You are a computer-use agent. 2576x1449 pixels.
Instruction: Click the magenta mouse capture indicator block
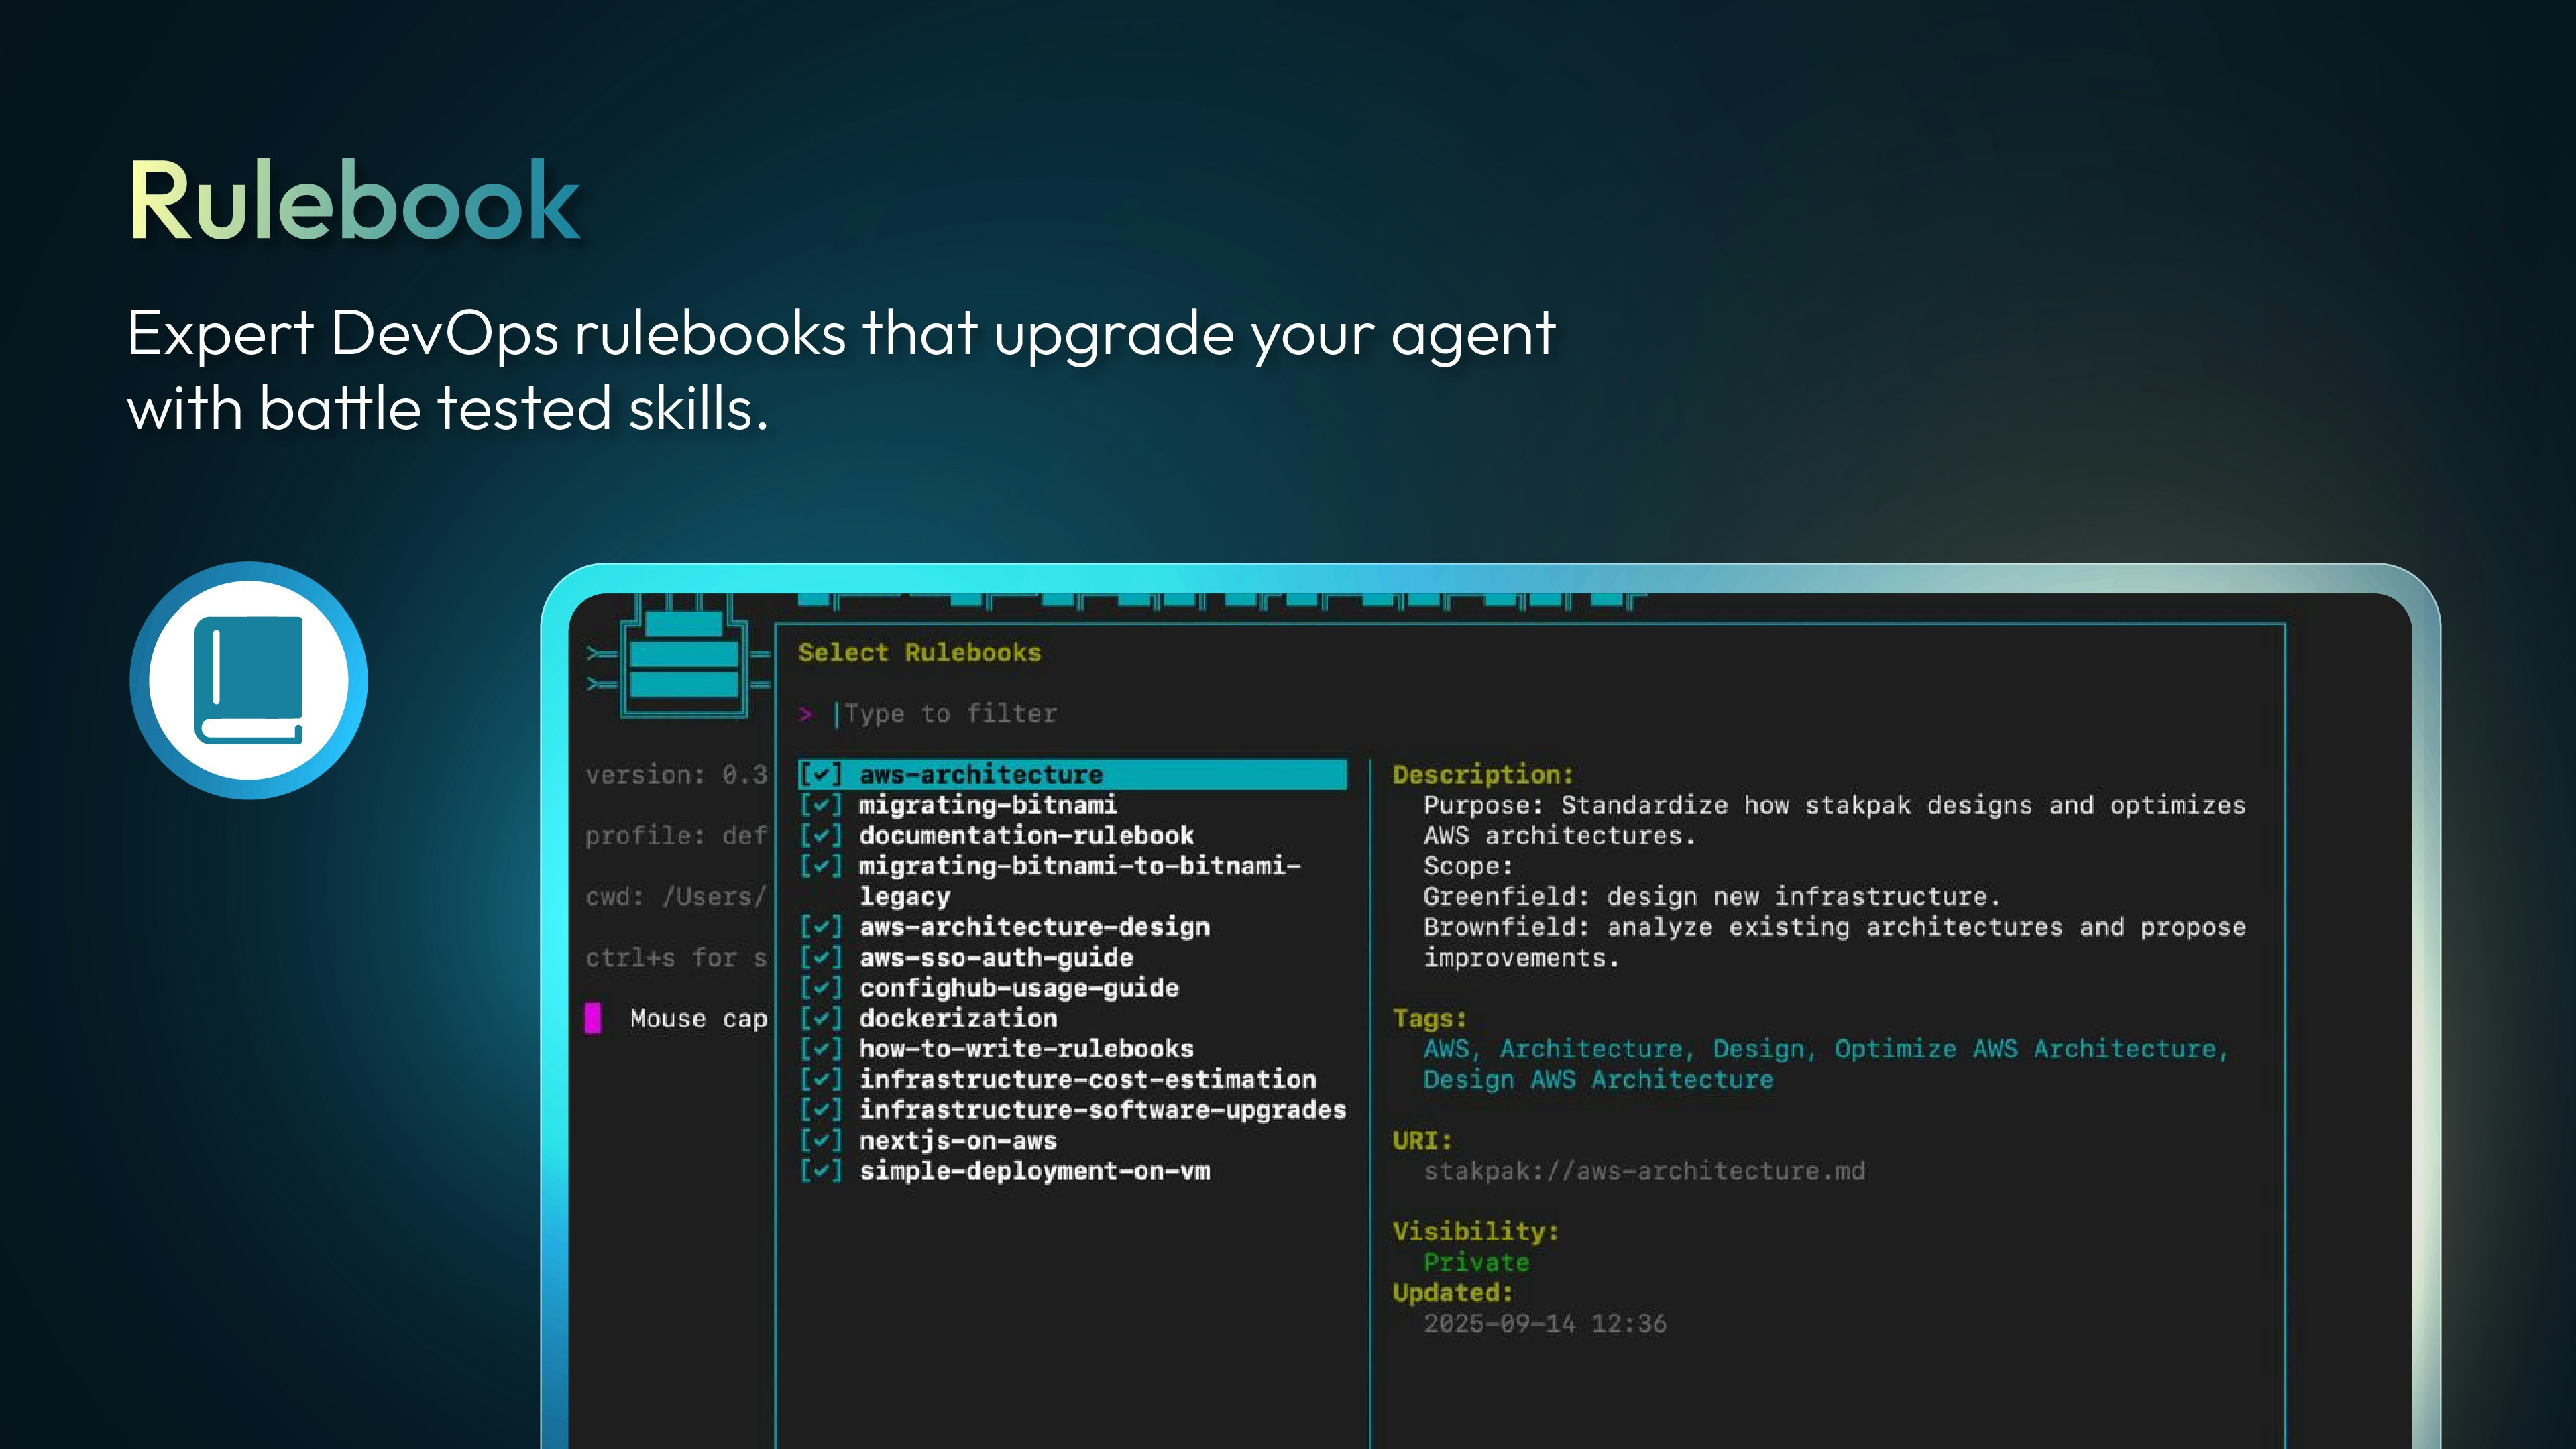pos(594,1019)
